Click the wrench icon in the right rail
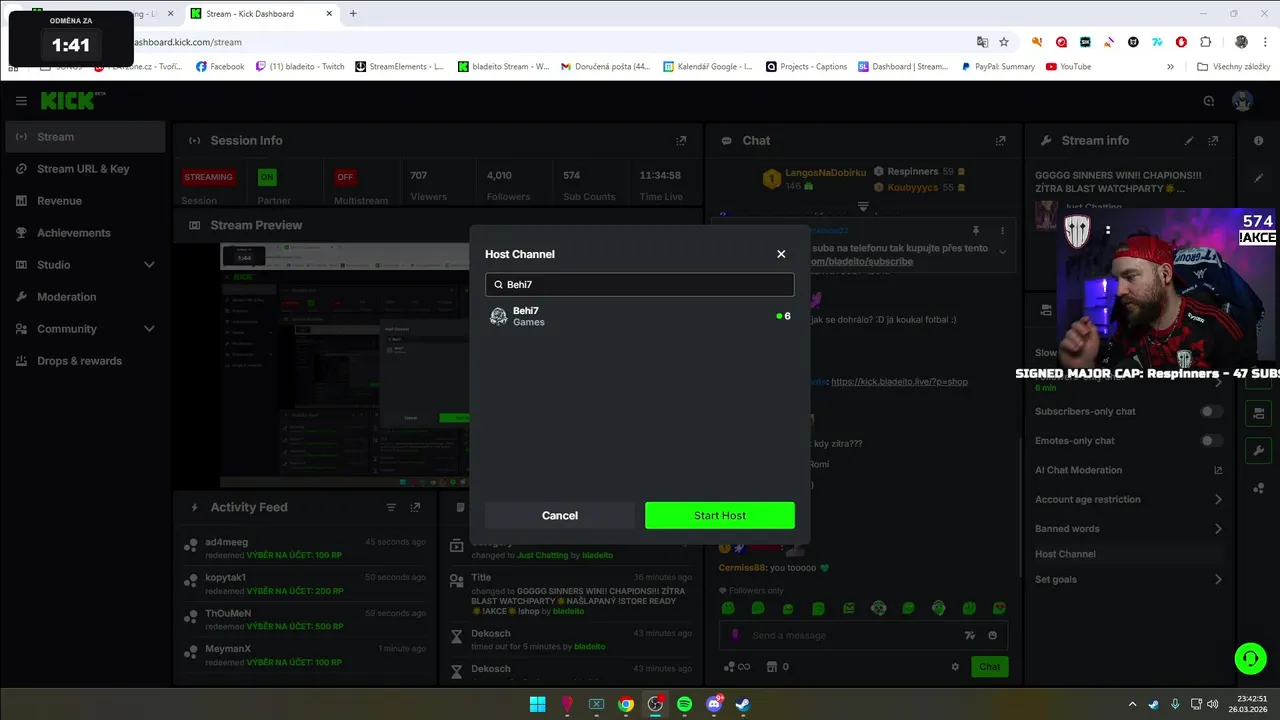 (1258, 449)
